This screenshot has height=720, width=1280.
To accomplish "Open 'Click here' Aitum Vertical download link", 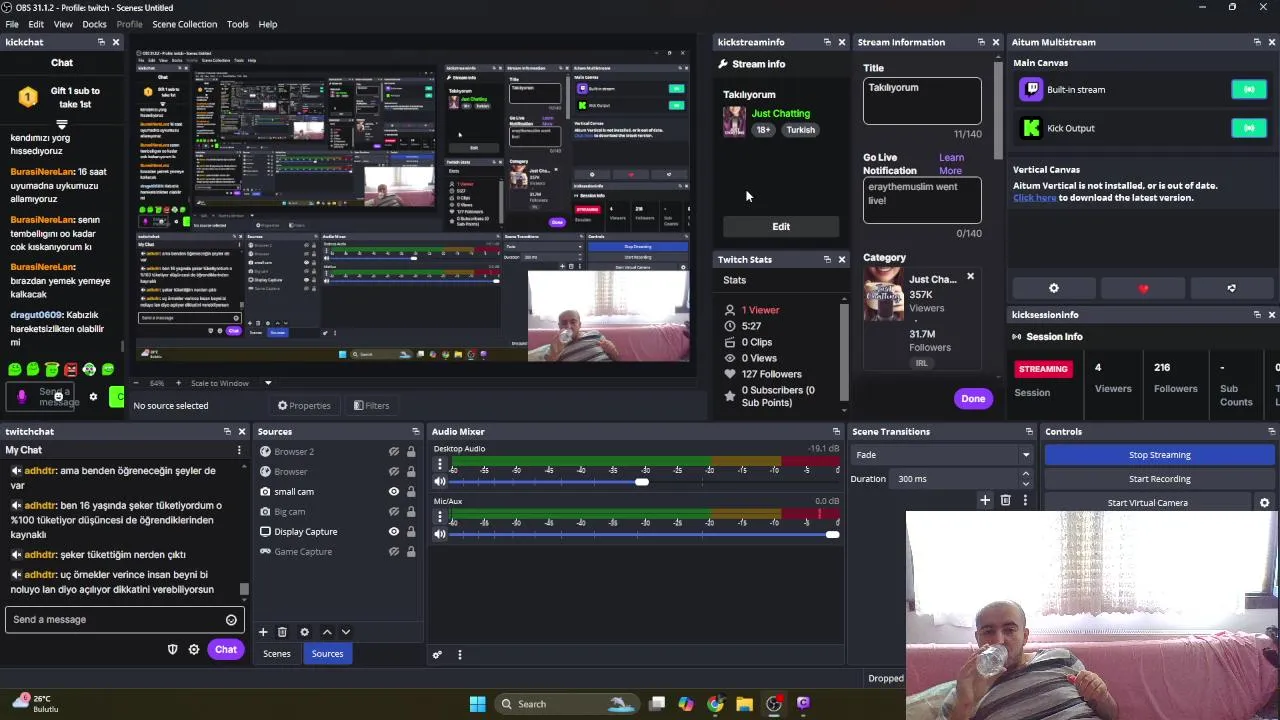I will (1034, 198).
